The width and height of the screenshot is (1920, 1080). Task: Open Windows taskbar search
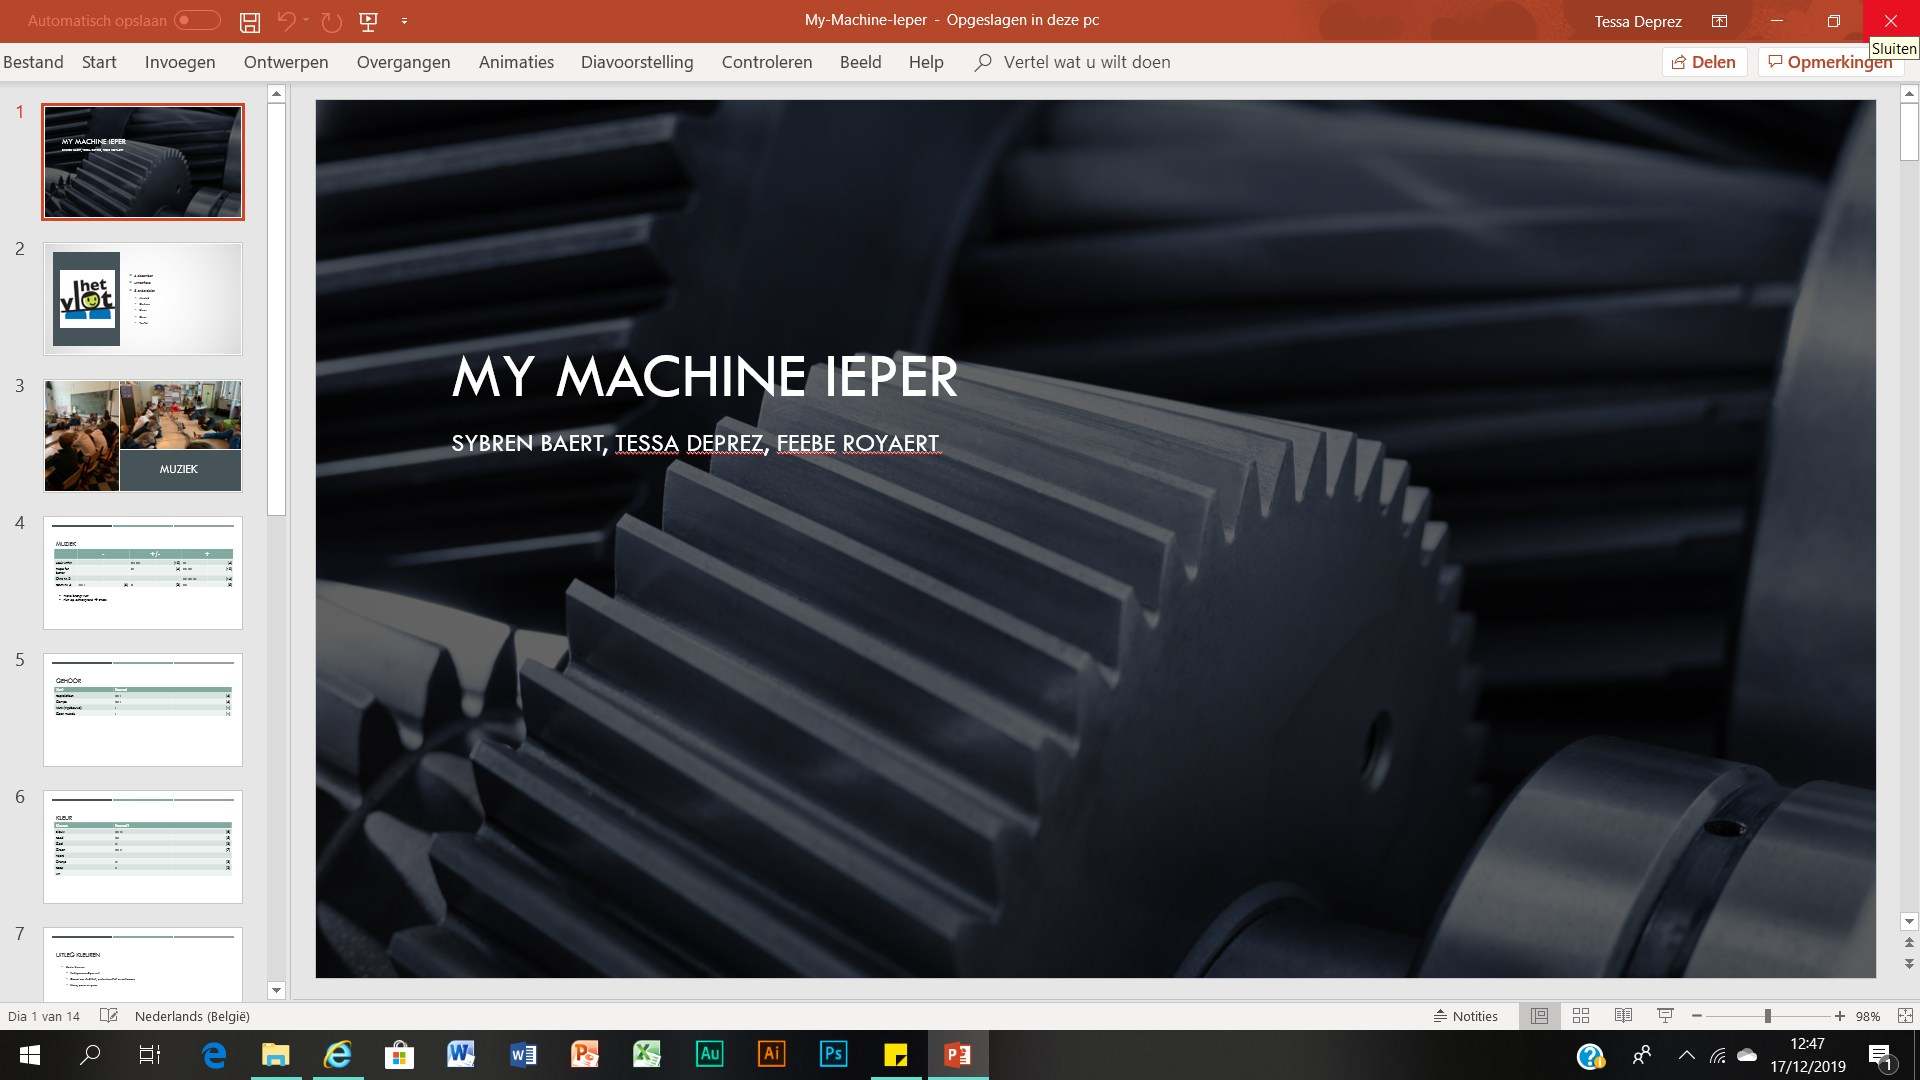90,1055
